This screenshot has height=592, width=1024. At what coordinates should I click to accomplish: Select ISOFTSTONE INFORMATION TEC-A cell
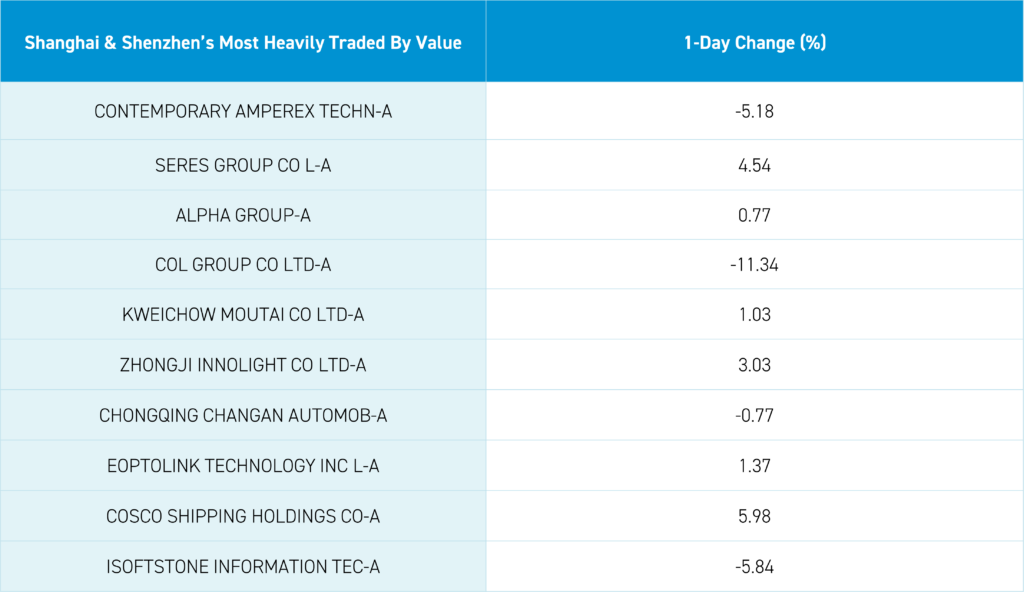(243, 567)
